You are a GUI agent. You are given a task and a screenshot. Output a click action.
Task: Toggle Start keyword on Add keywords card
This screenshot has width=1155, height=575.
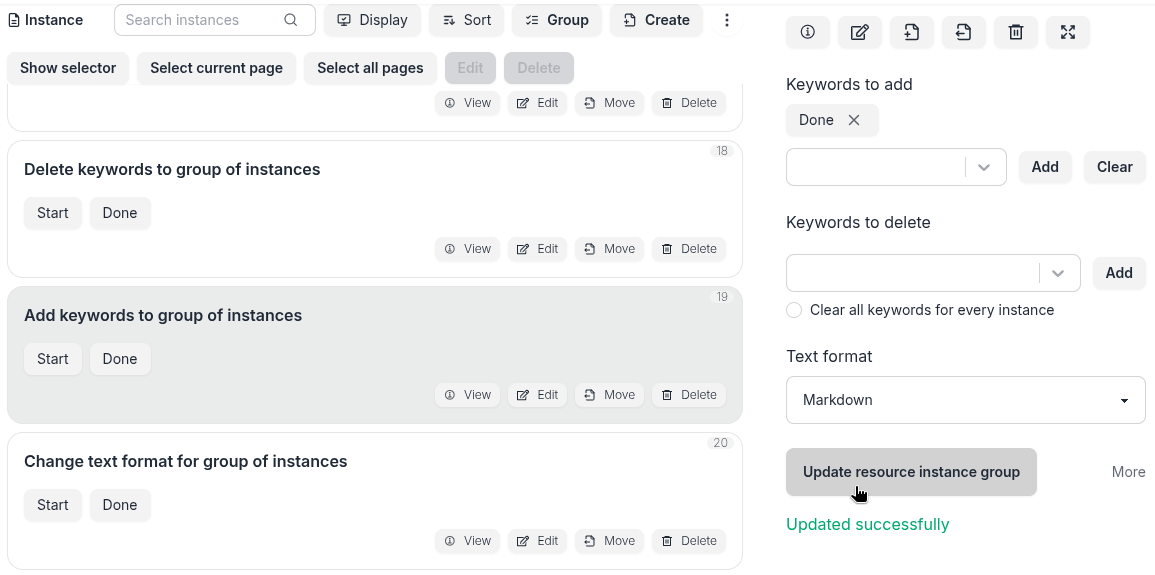click(53, 359)
